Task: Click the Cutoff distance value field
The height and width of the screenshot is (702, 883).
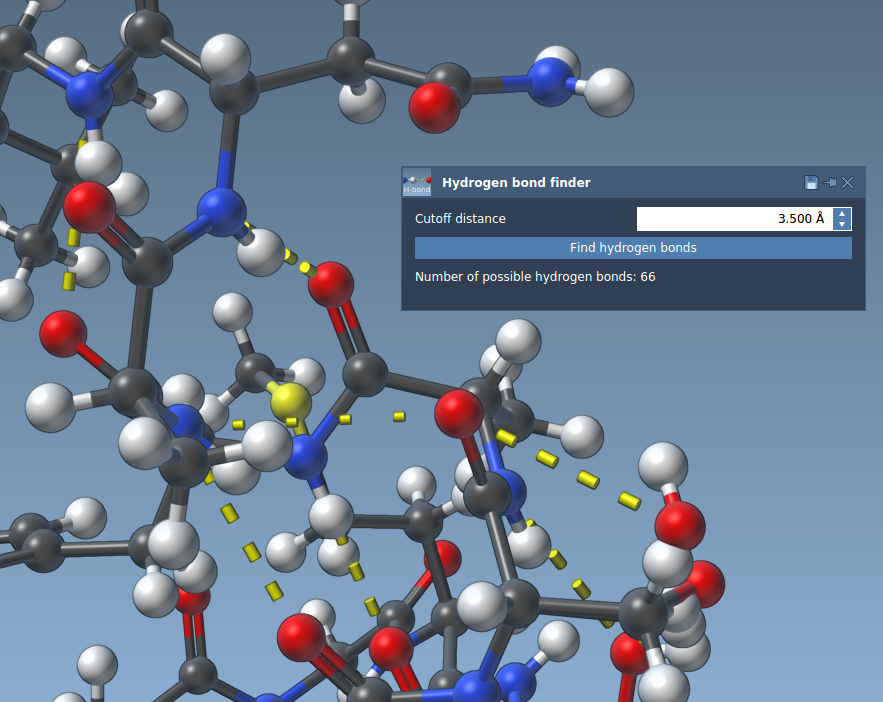Action: (734, 219)
